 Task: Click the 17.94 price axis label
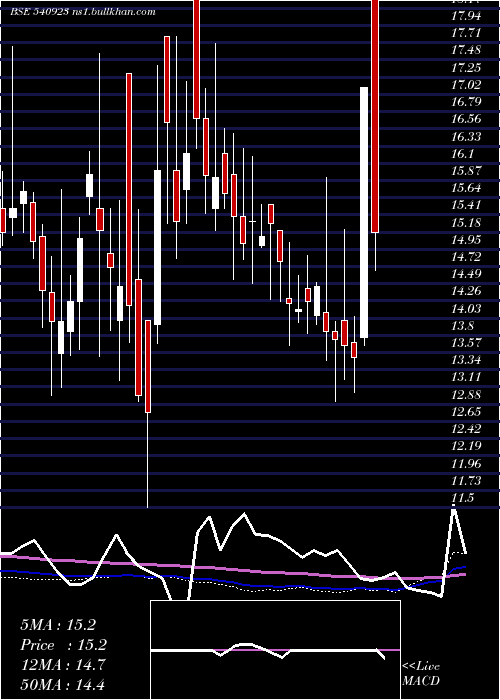point(466,16)
